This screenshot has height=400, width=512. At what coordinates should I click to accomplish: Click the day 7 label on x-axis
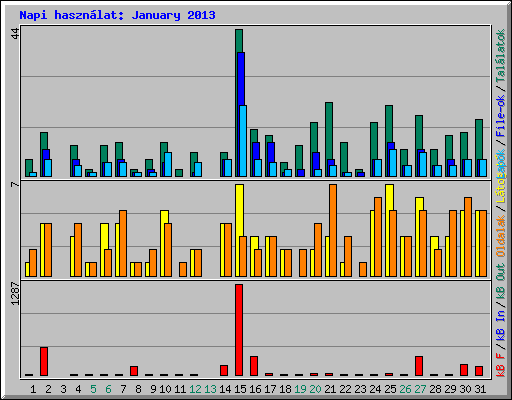click(x=123, y=389)
